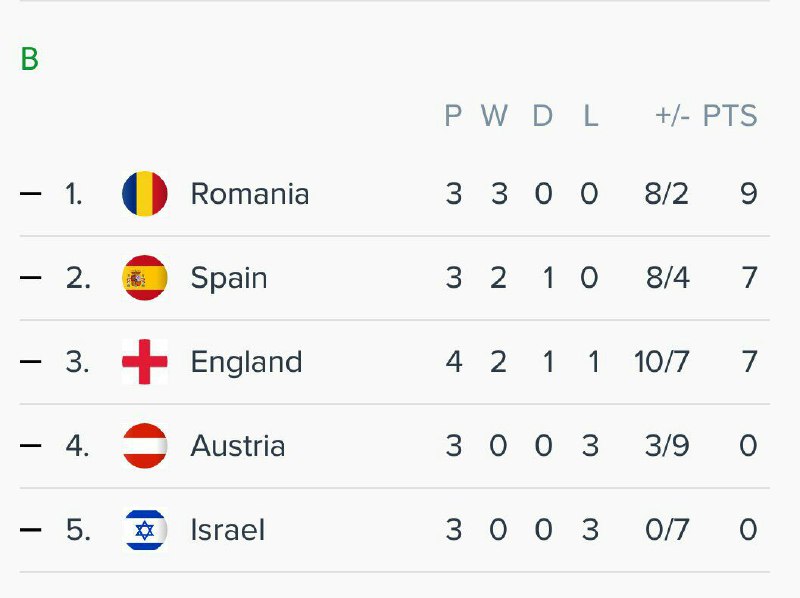Viewport: 800px width, 598px height.
Task: Open the Spain team link
Action: (x=228, y=278)
